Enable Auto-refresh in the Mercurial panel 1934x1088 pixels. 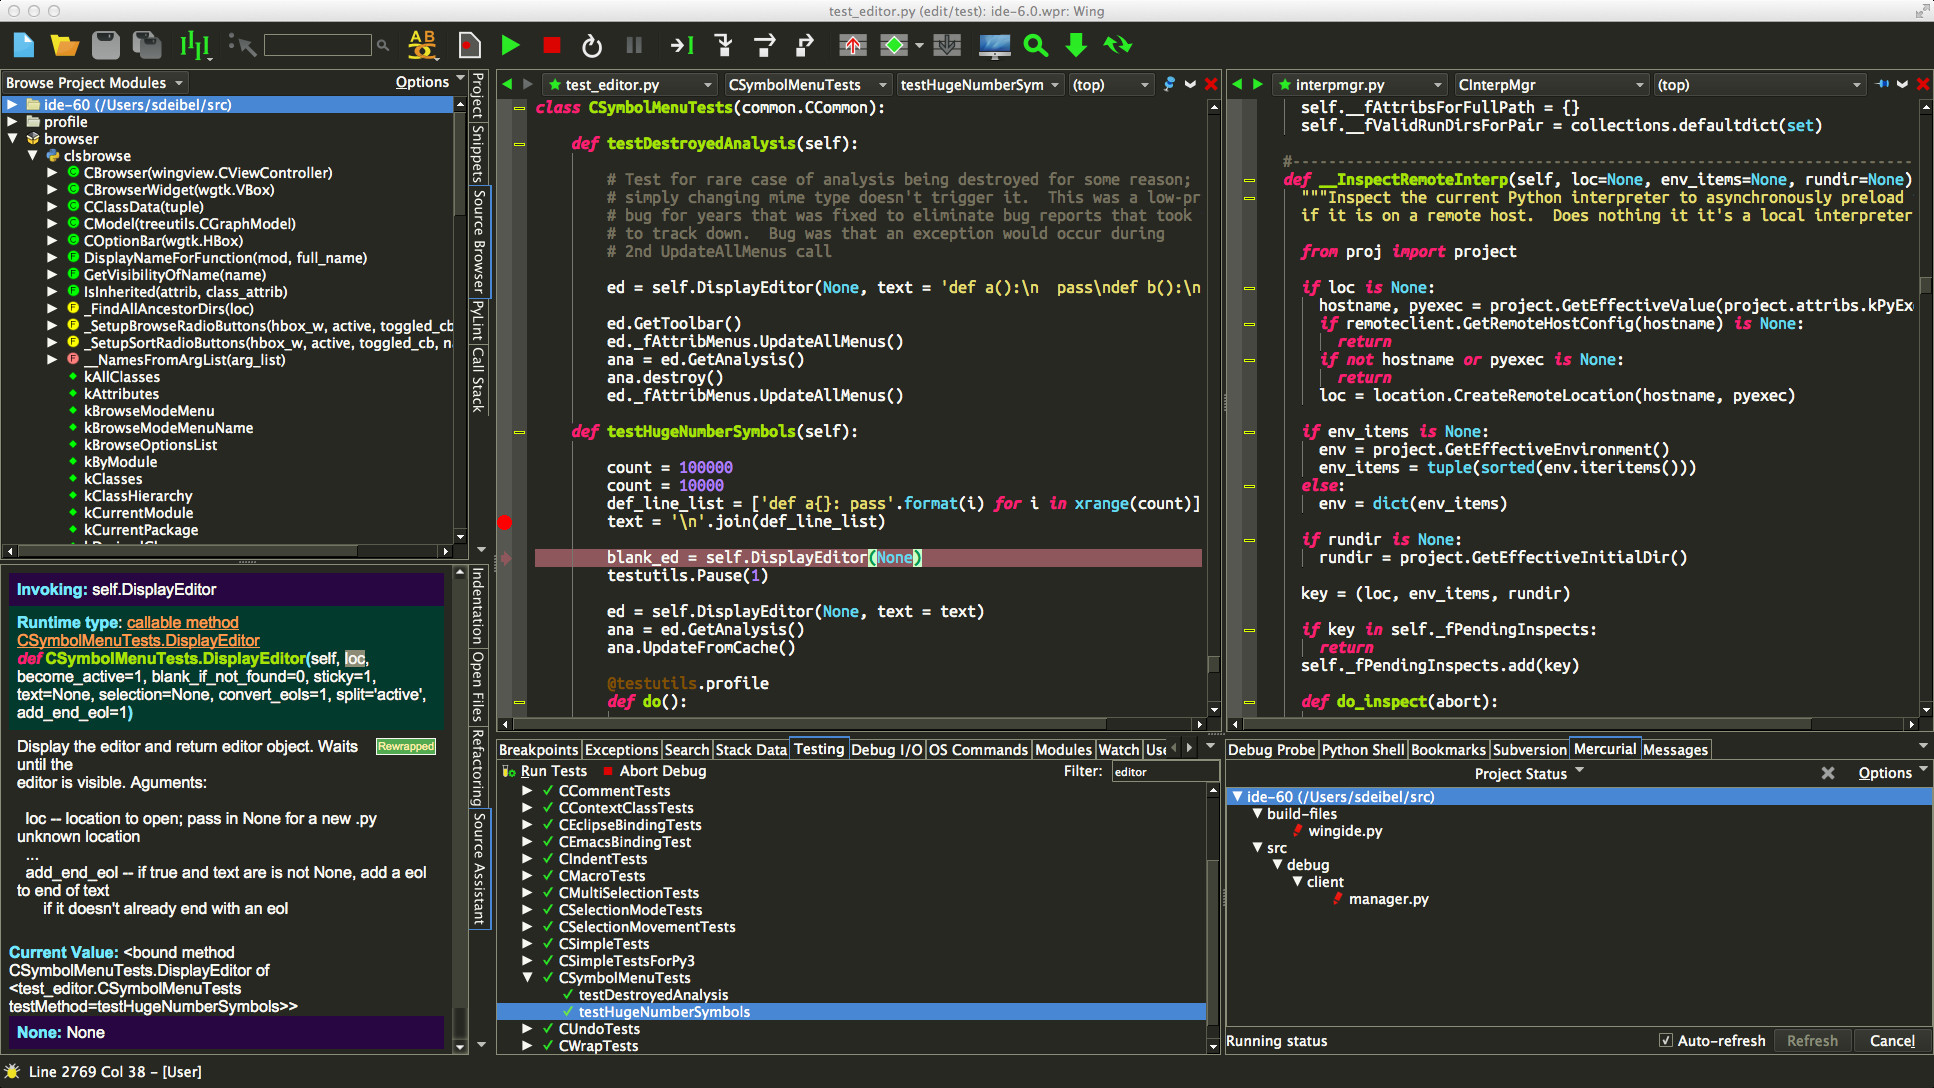point(1666,1040)
